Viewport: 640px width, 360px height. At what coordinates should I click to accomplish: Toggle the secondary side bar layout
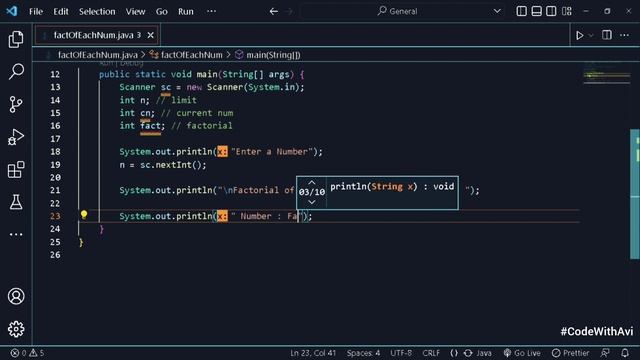click(551, 11)
